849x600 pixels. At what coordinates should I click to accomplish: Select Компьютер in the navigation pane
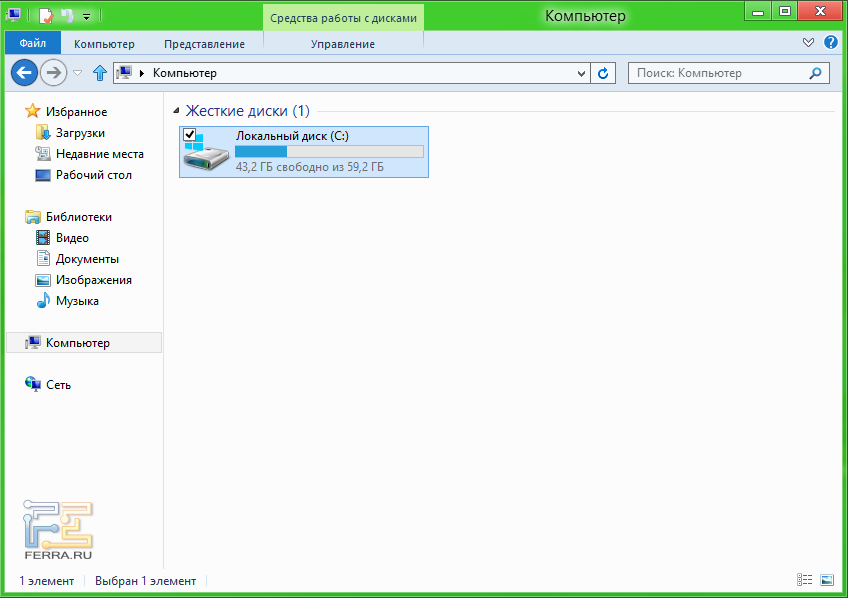click(x=84, y=343)
